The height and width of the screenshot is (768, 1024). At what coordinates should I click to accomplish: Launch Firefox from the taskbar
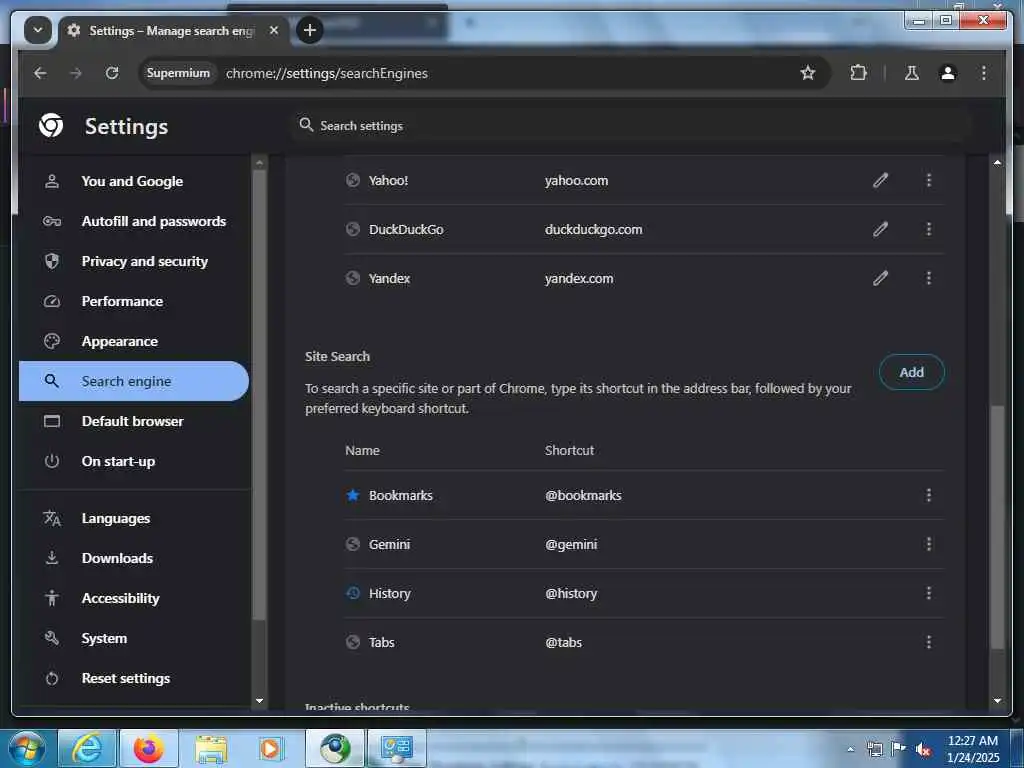[x=149, y=748]
